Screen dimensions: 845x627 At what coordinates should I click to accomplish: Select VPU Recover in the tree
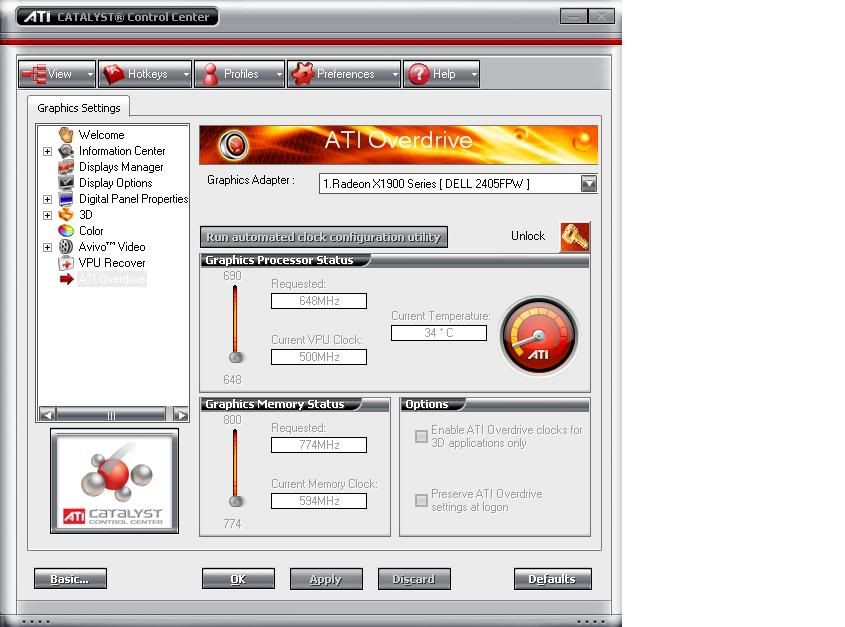112,263
